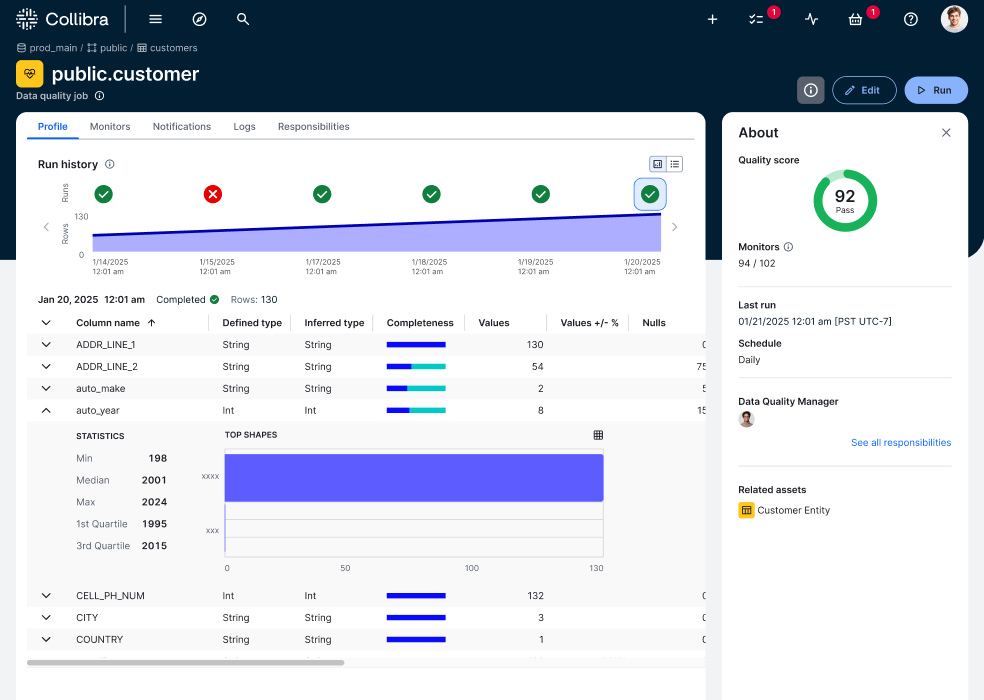Viewport: 984px width, 700px height.
Task: Open the activity pulse icon
Action: pos(811,19)
